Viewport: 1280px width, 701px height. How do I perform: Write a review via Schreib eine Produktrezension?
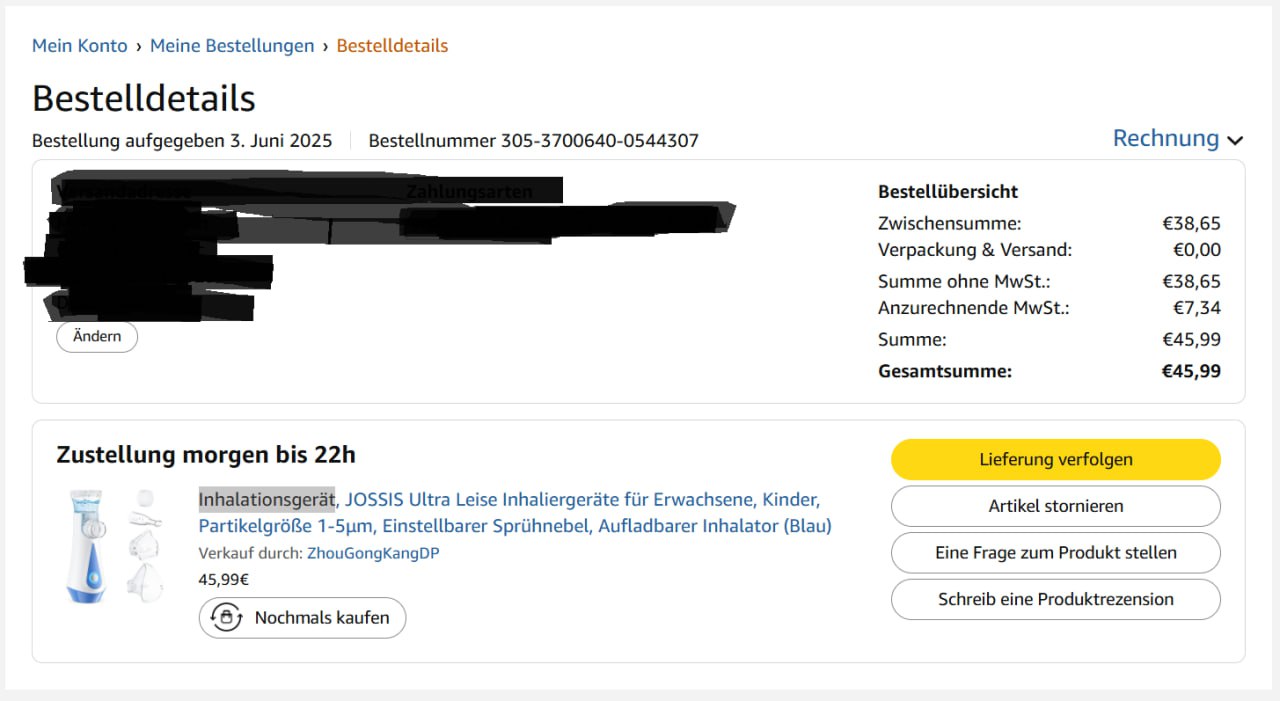coord(1056,599)
